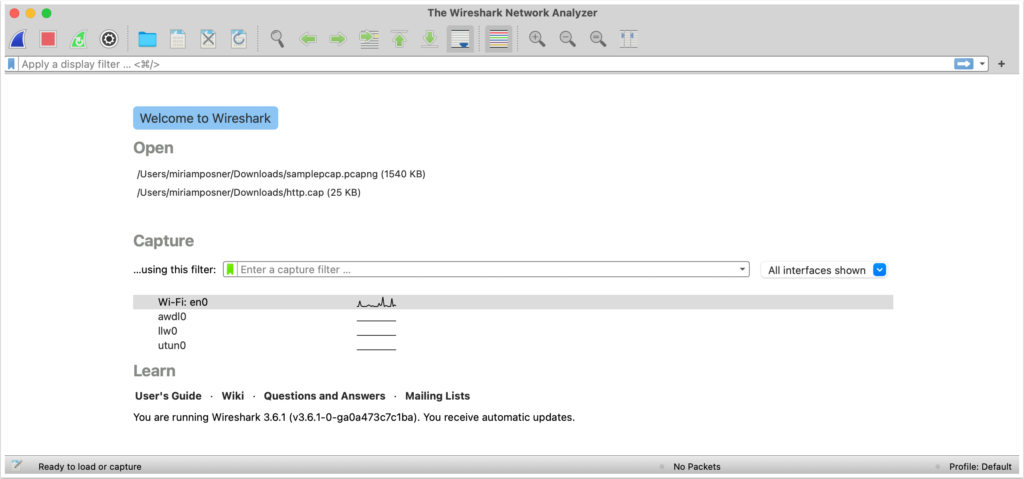This screenshot has width=1024, height=479.
Task: Toggle packet colorization rules
Action: pos(499,39)
